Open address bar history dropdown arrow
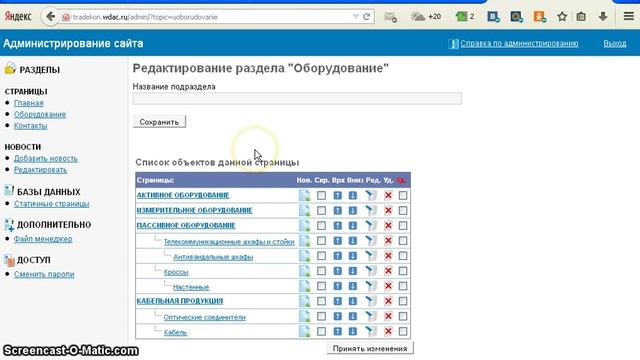 [x=356, y=17]
